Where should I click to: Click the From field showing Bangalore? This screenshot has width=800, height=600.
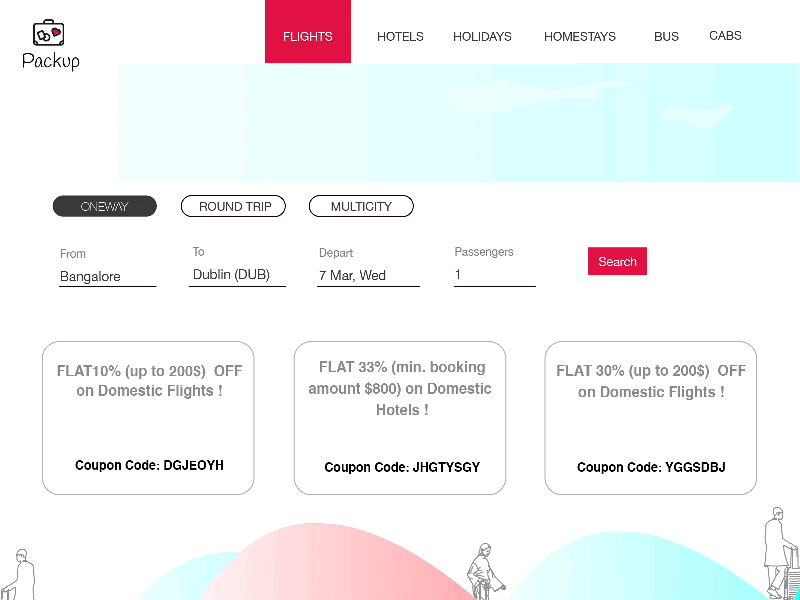tap(107, 275)
